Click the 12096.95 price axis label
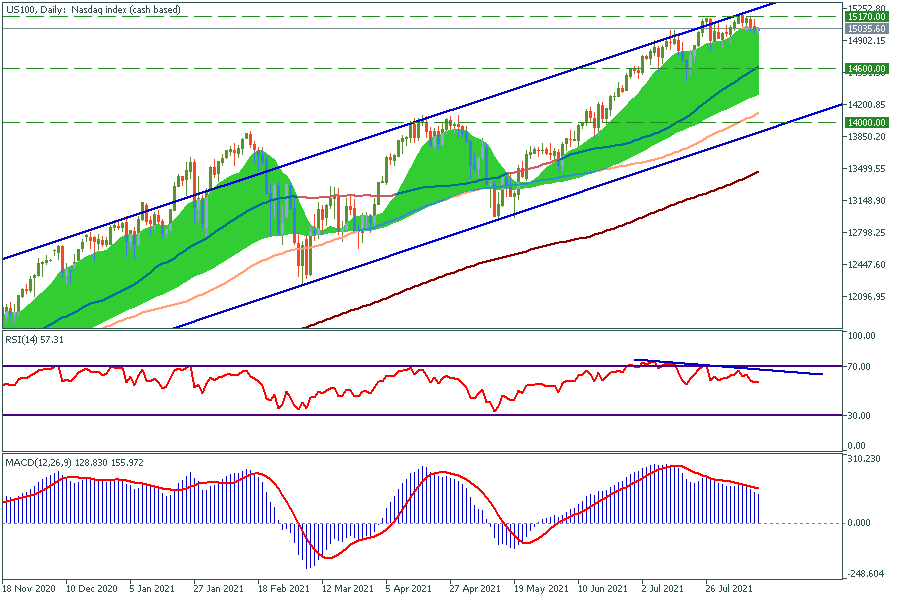The width and height of the screenshot is (900, 600). click(x=866, y=297)
